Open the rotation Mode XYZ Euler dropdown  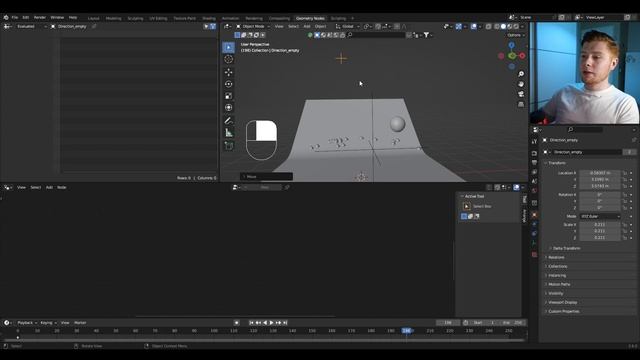click(600, 216)
